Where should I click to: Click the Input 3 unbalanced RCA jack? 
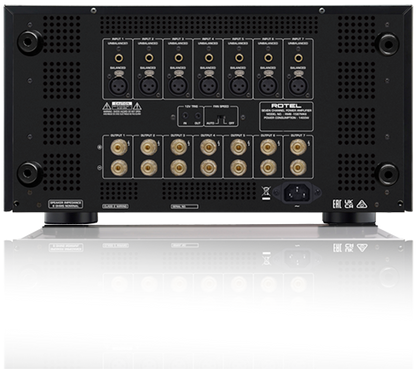[178, 58]
